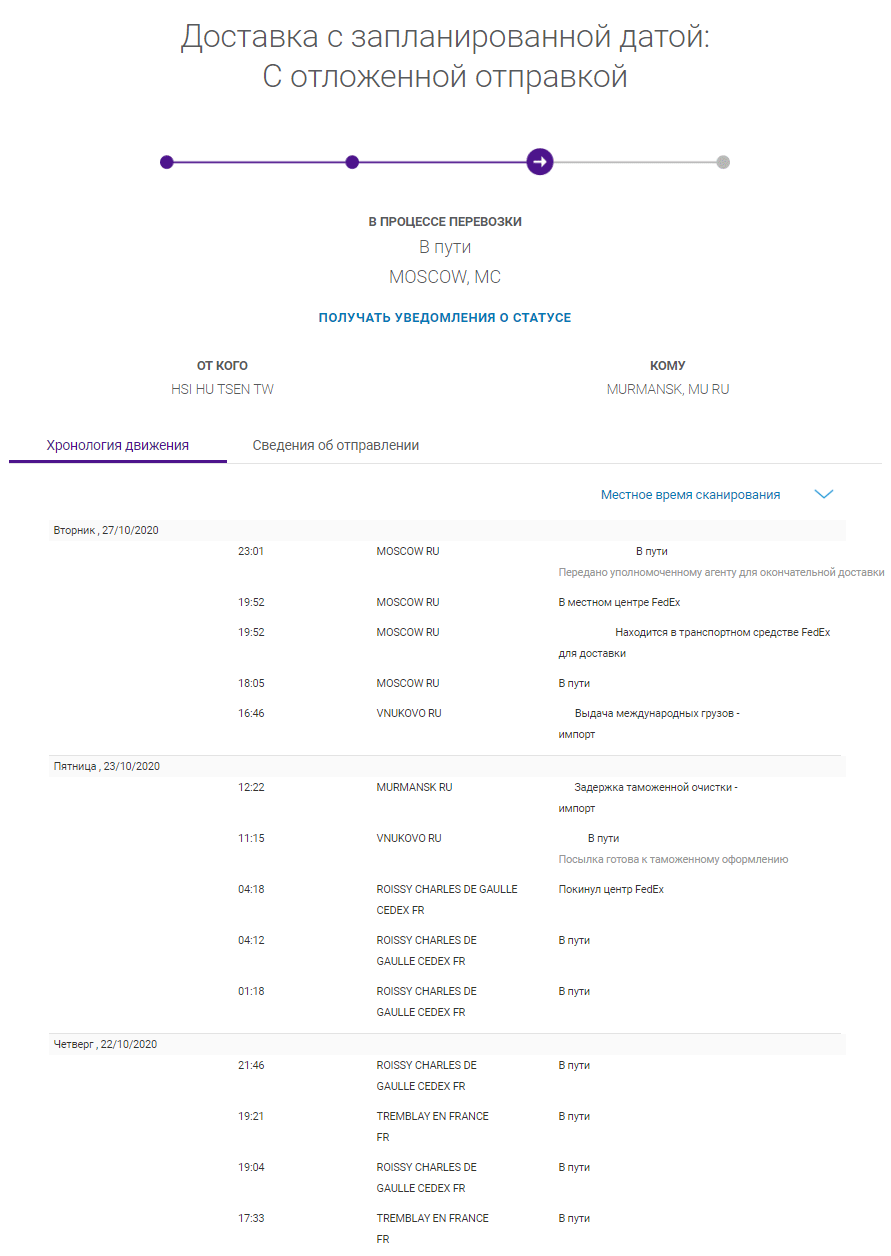Toggle the Вторник 27/10/2020 date section
Screen dimensions: 891x1256
click(106, 530)
